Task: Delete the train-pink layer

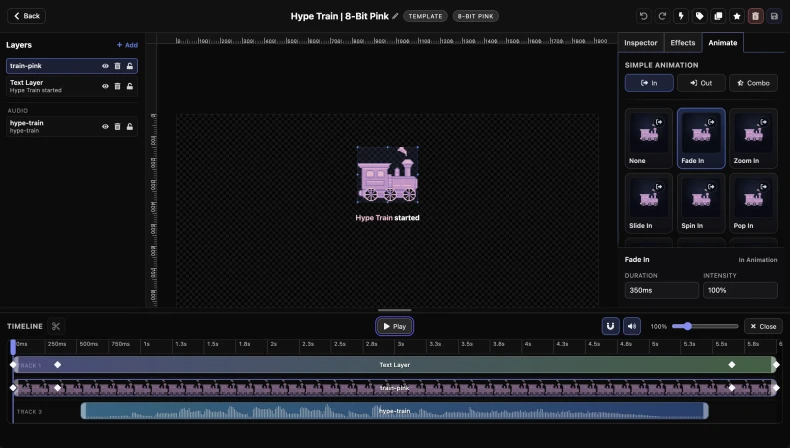Action: pyautogui.click(x=117, y=66)
